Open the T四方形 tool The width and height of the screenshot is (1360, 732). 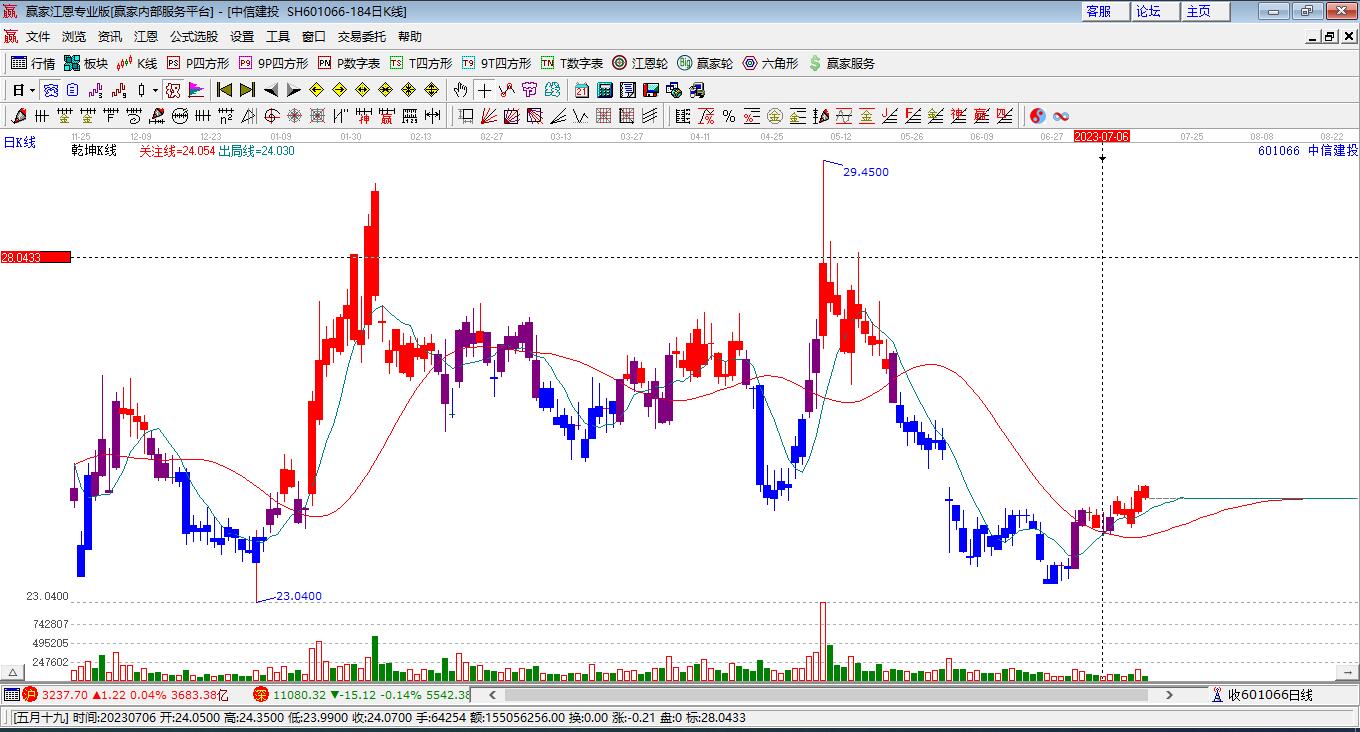[x=421, y=63]
